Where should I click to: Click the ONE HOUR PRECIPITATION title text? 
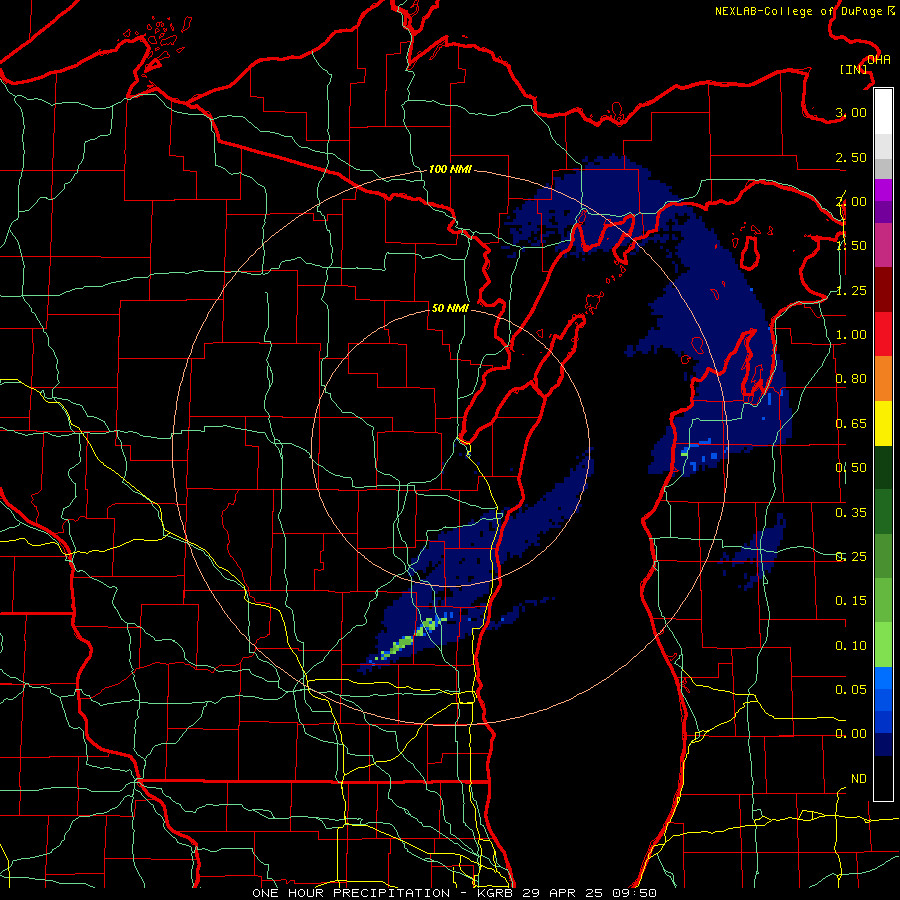(x=351, y=893)
